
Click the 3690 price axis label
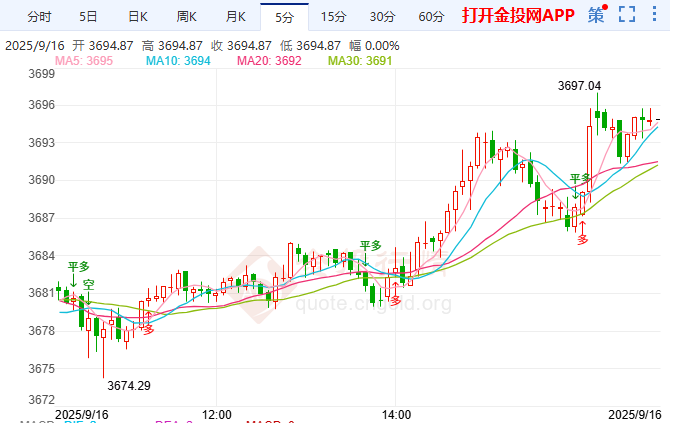coord(42,180)
